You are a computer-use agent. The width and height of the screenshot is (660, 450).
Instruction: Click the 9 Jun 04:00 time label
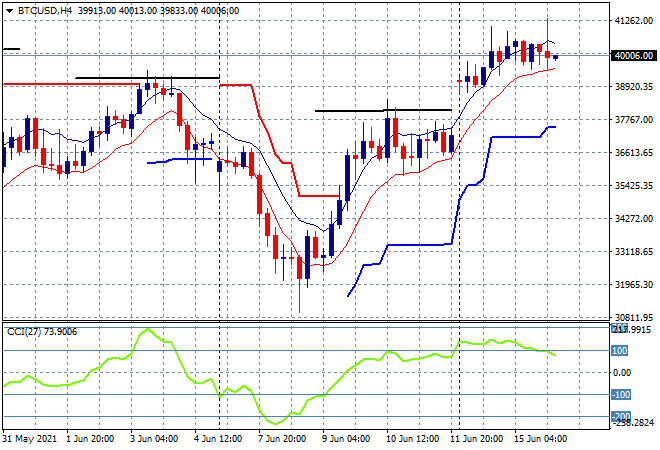coord(346,439)
